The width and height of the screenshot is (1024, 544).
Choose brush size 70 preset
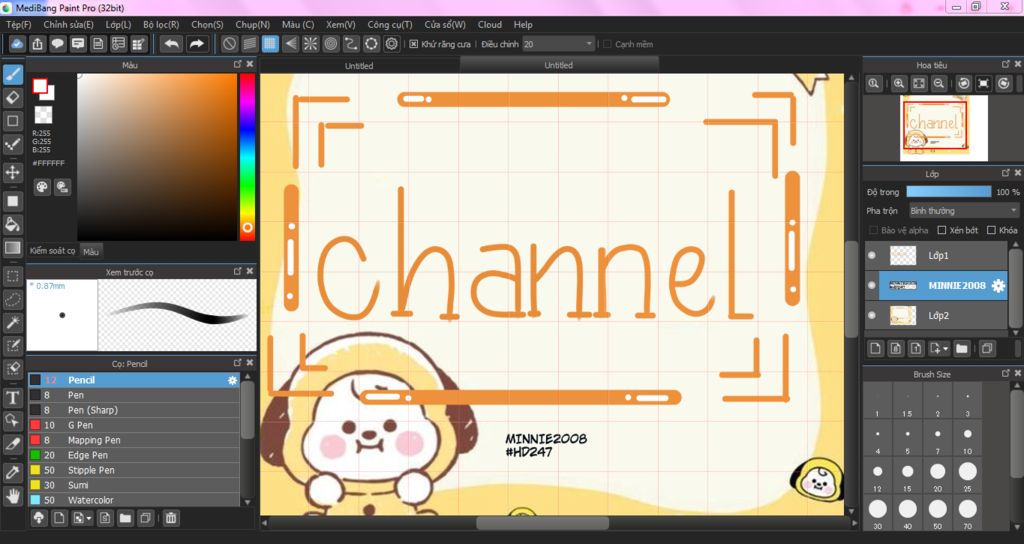pos(967,512)
